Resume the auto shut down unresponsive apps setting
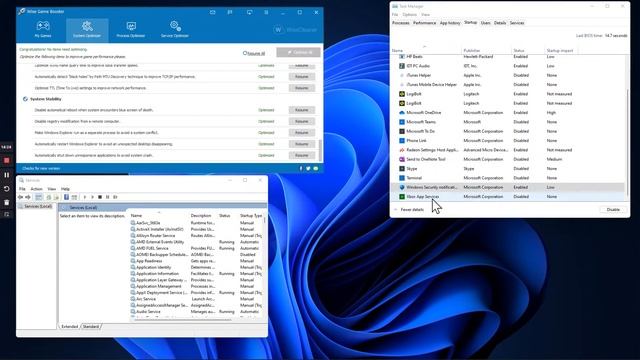The image size is (640, 360). point(302,155)
